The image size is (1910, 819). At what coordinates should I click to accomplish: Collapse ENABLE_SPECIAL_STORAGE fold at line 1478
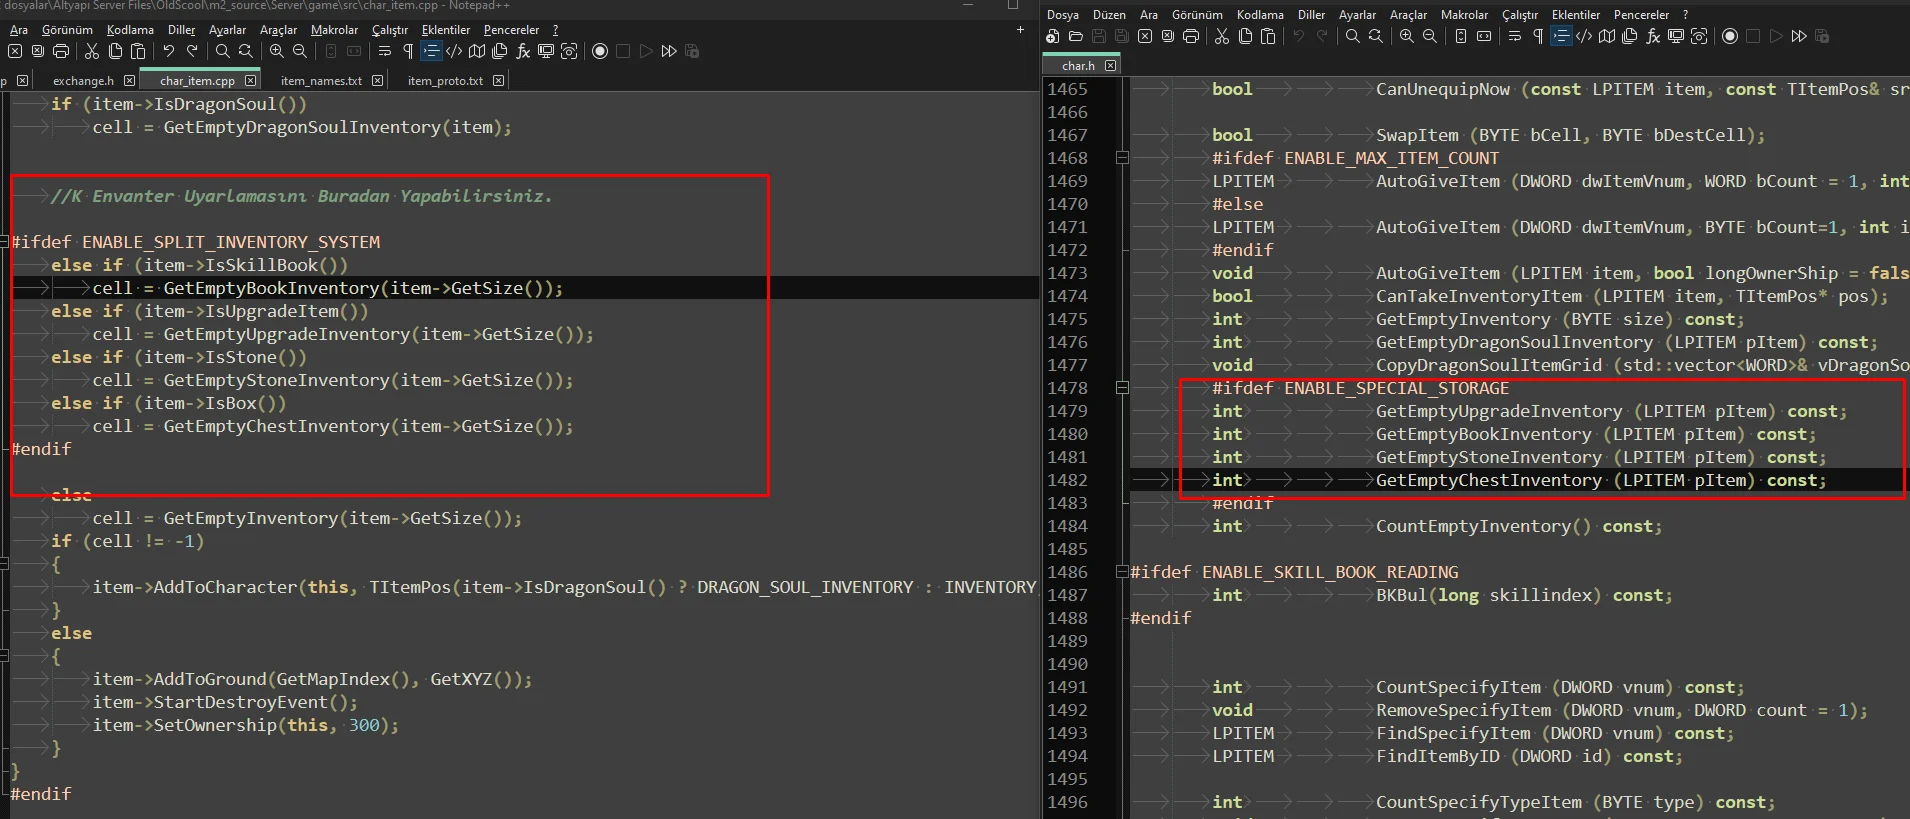[1122, 388]
